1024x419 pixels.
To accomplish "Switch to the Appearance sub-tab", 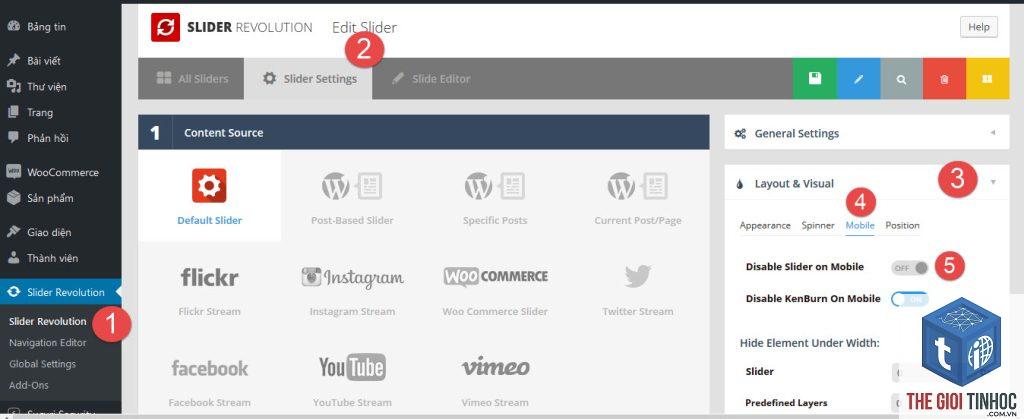I will point(765,225).
